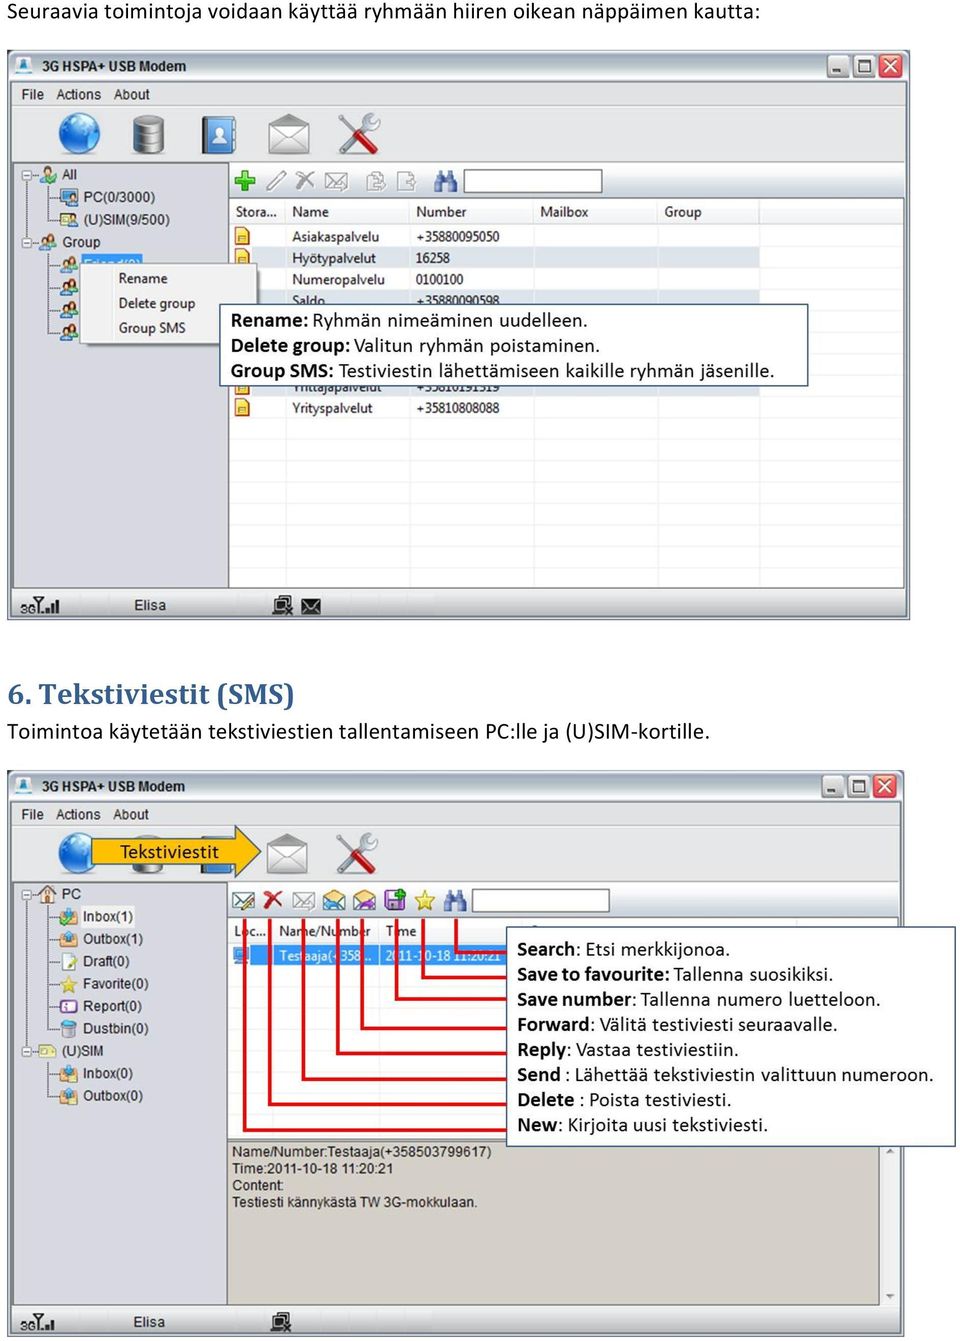960x1341 pixels.
Task: Select Inbox(1) under PC
Action: (x=107, y=916)
